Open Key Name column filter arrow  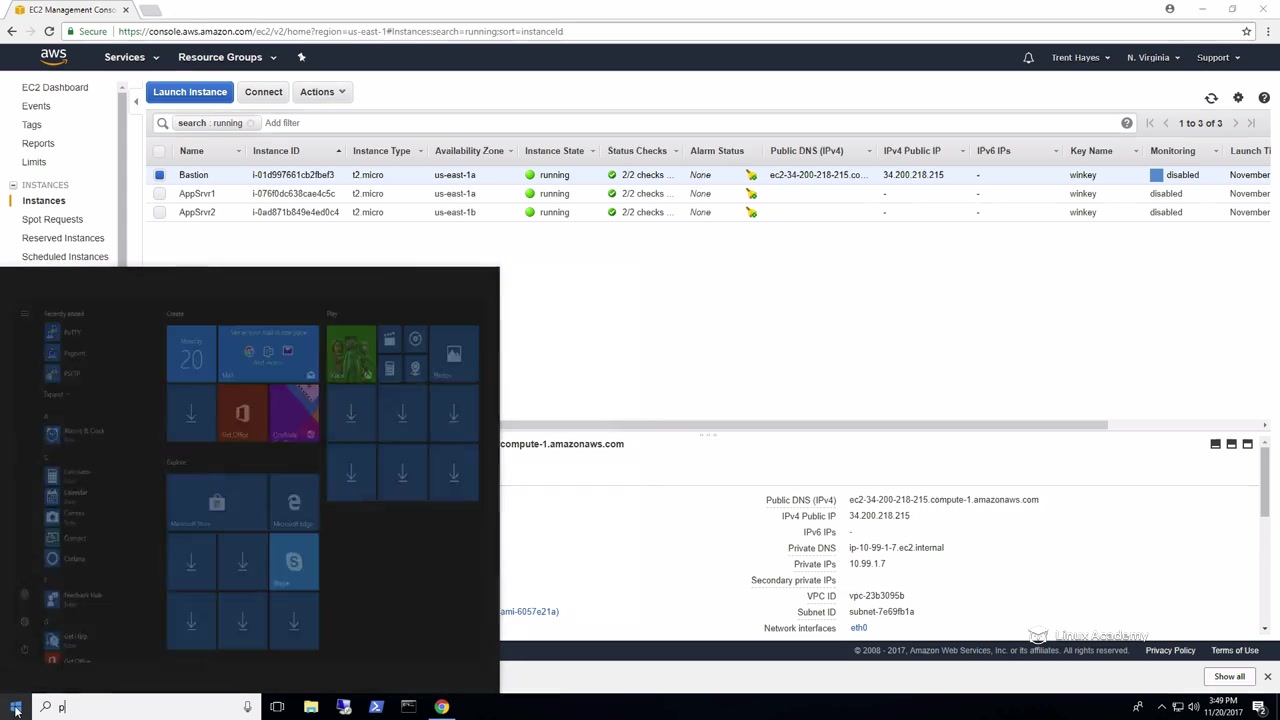pyautogui.click(x=1136, y=151)
